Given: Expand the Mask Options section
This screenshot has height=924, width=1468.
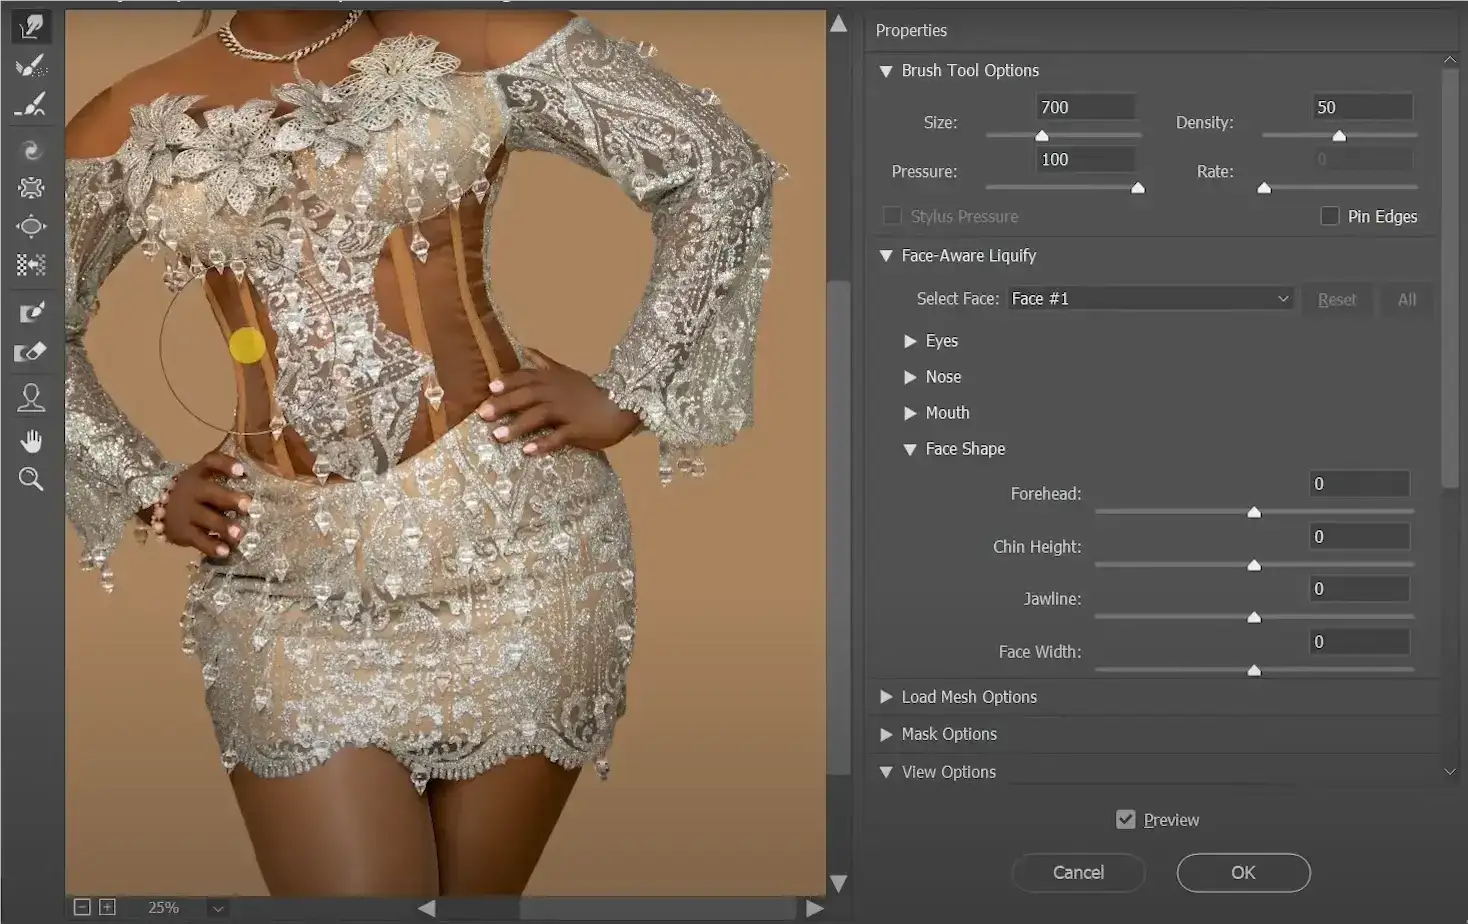Looking at the screenshot, I should pos(886,734).
